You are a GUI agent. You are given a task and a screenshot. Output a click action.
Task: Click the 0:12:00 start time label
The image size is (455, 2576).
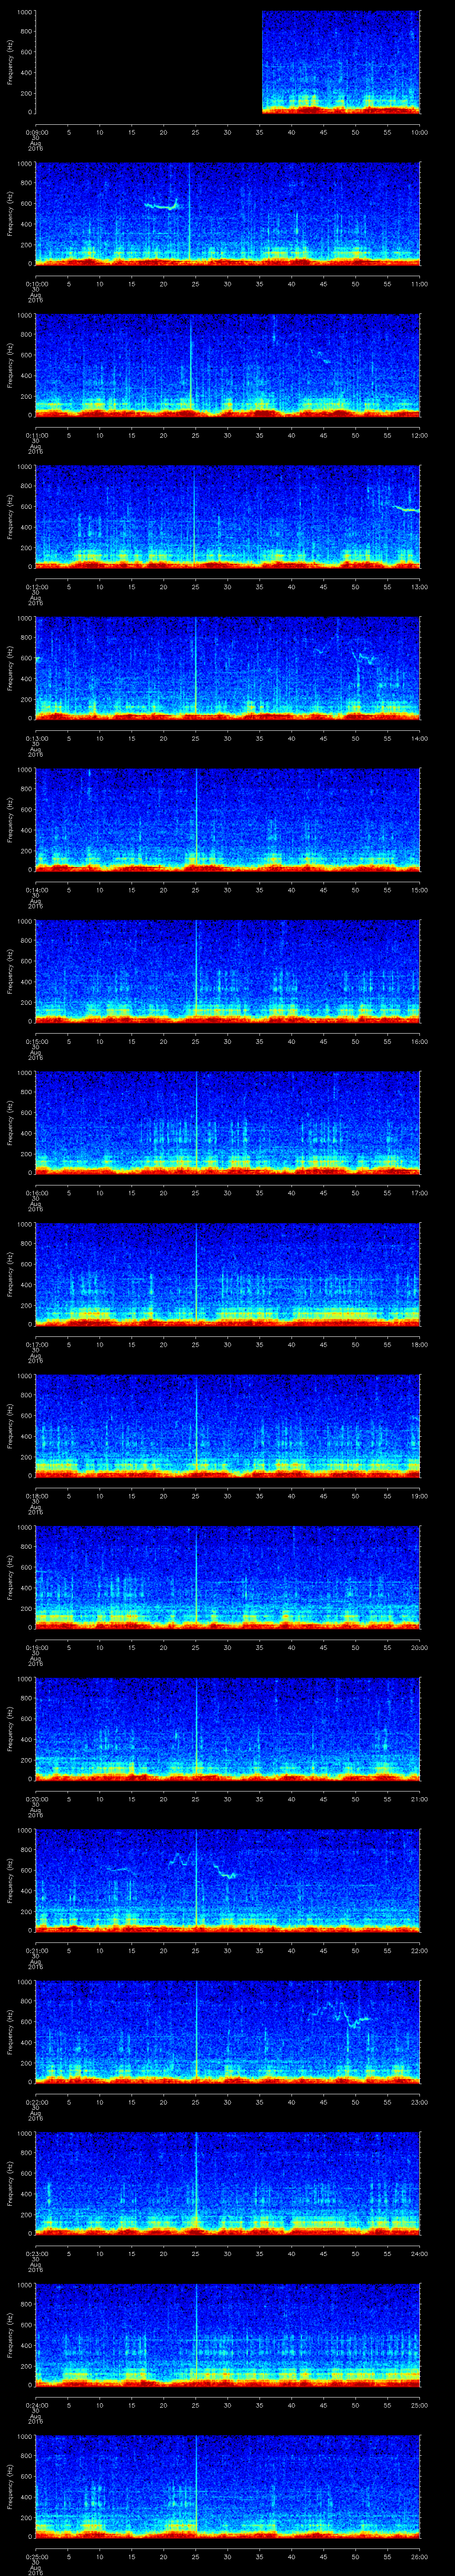pyautogui.click(x=36, y=587)
